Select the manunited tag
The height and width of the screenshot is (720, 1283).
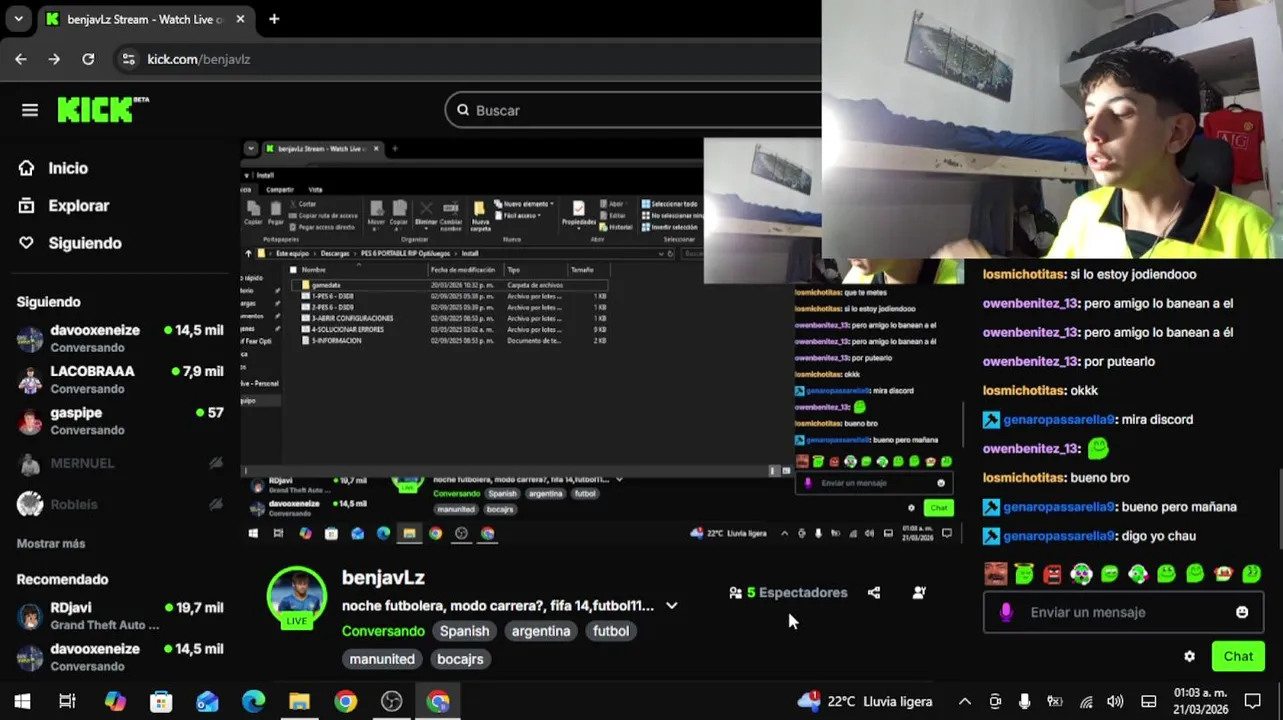[x=382, y=659]
